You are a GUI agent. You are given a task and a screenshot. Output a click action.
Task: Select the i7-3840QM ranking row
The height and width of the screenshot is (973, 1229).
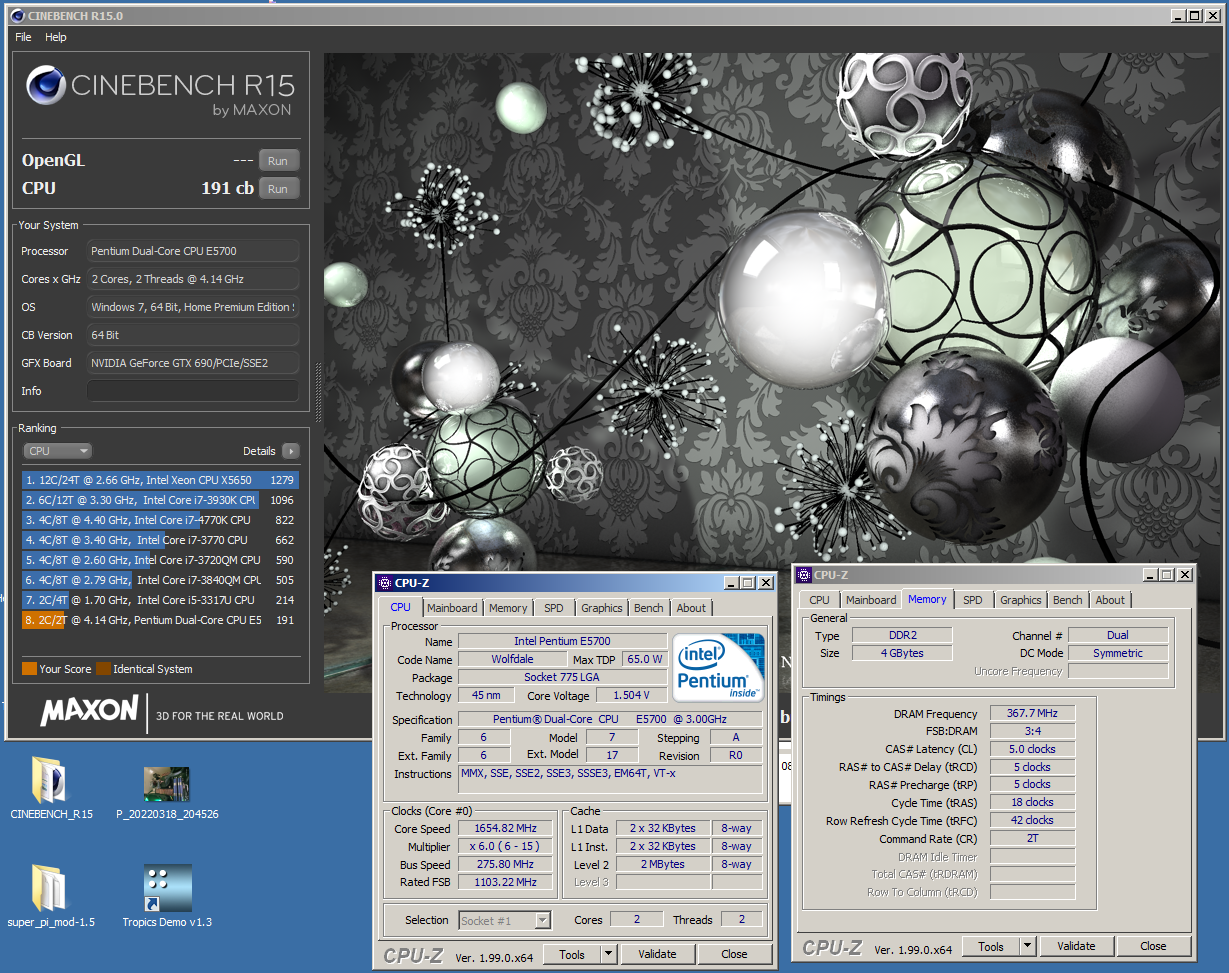click(160, 580)
